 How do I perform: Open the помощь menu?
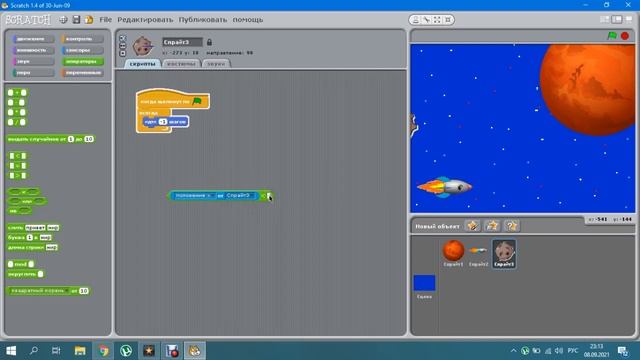[248, 20]
